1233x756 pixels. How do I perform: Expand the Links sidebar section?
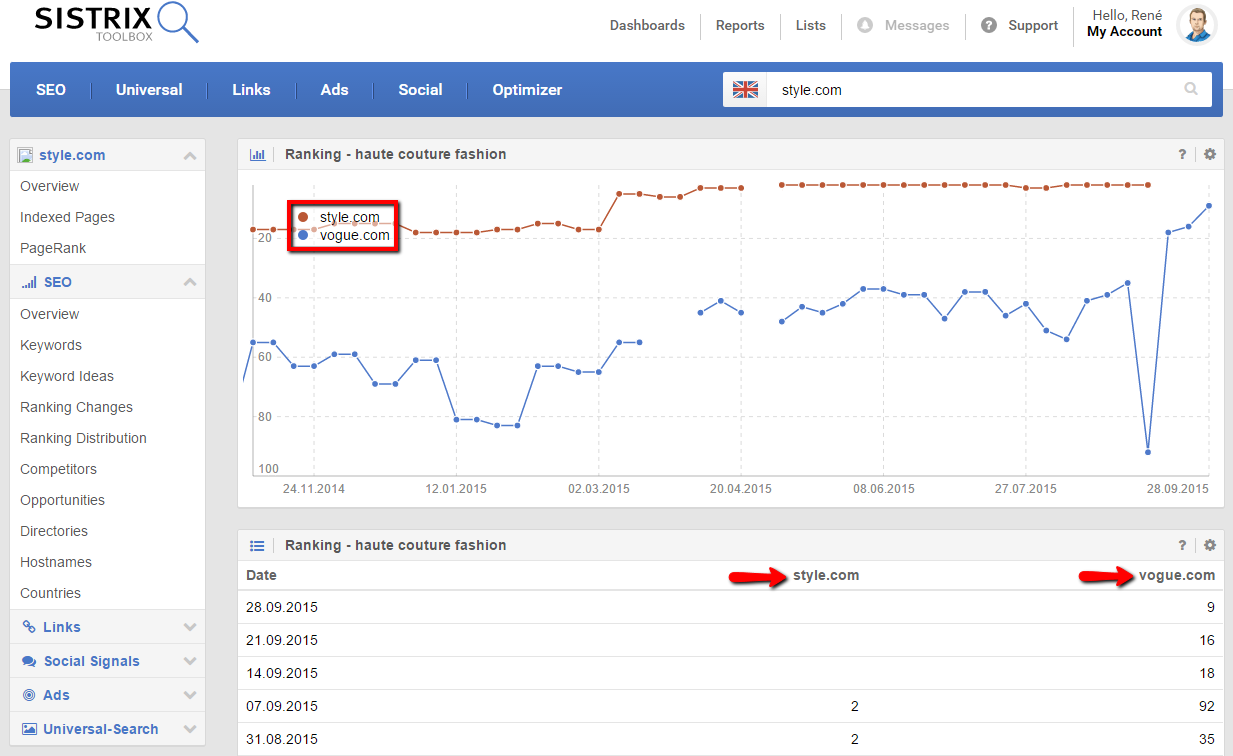pyautogui.click(x=189, y=627)
